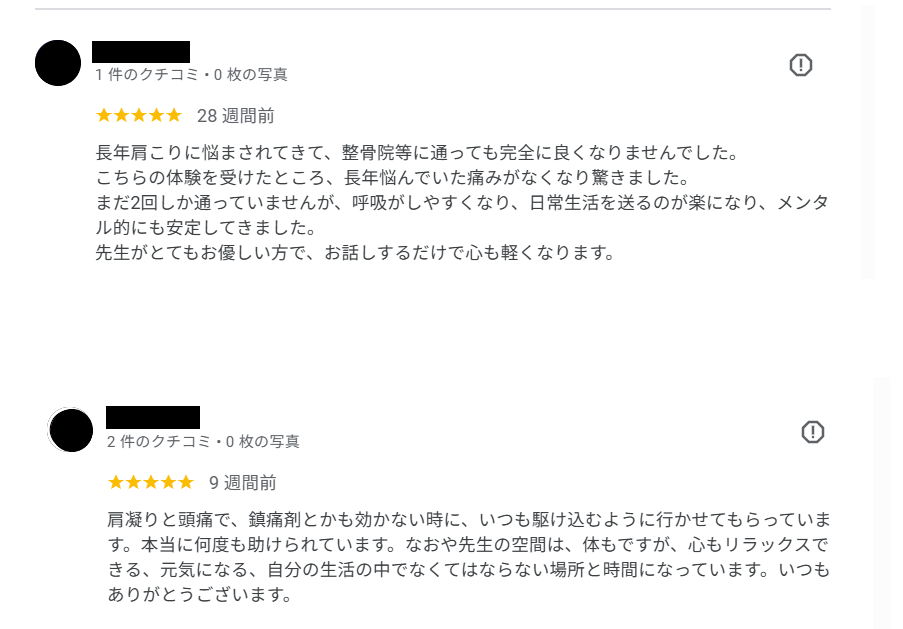The height and width of the screenshot is (629, 903).
Task: Click the fifth star of the 28 週間前 review
Action: pyautogui.click(x=174, y=115)
